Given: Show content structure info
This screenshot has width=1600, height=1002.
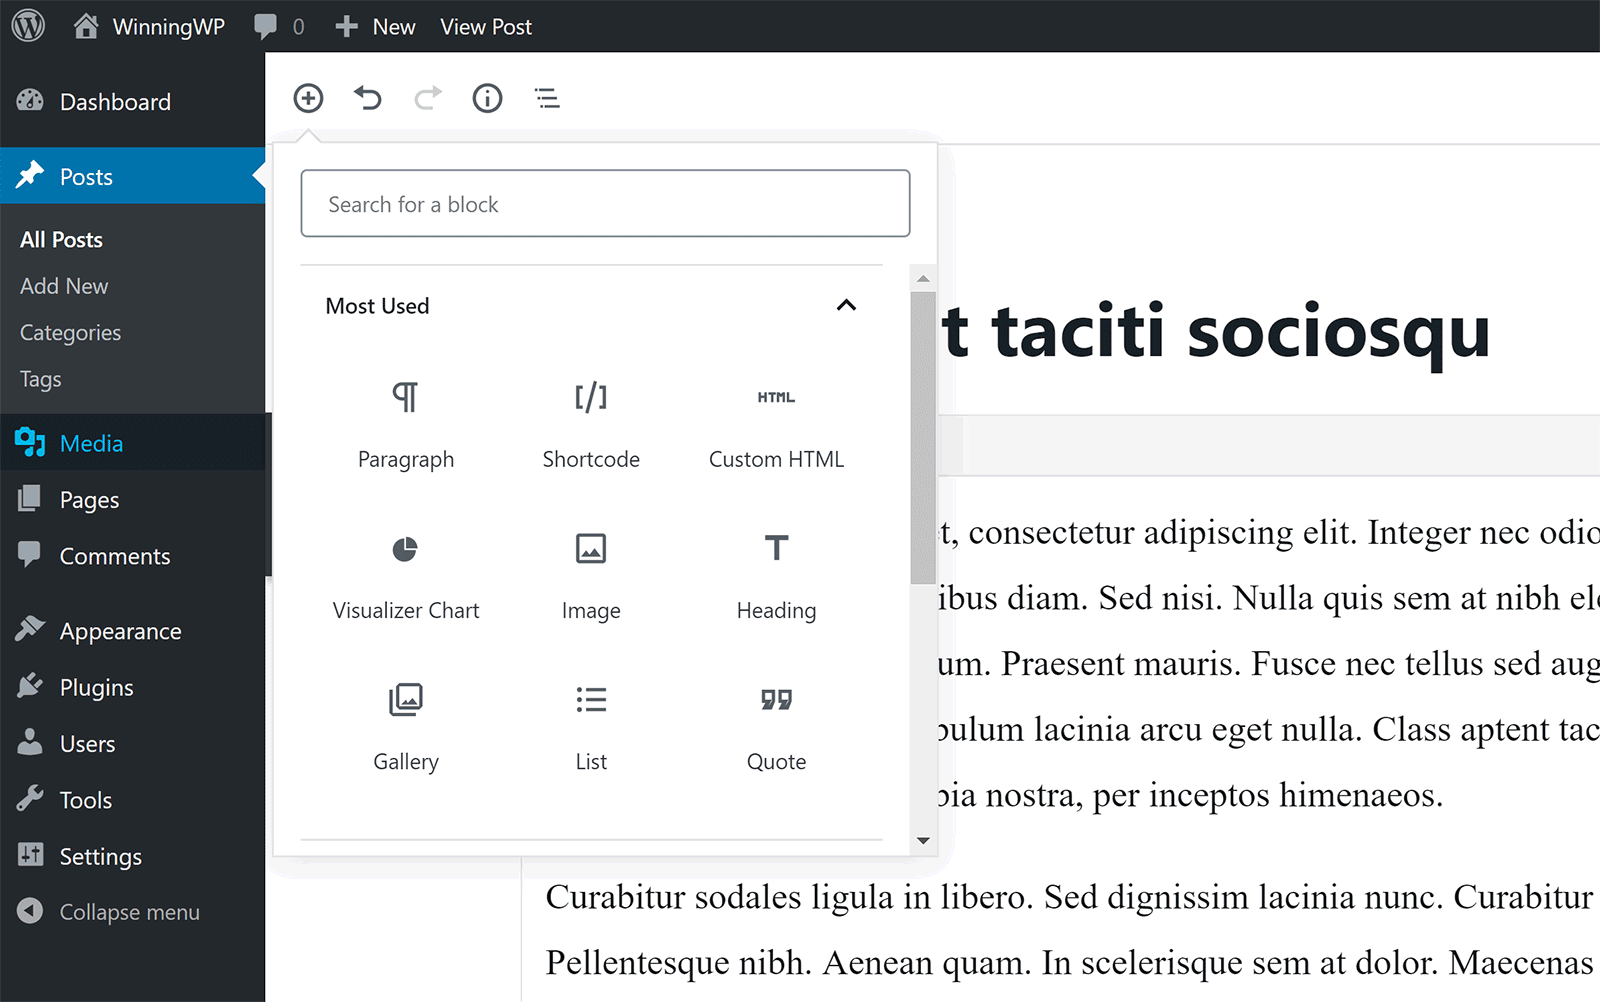Looking at the screenshot, I should 487,98.
